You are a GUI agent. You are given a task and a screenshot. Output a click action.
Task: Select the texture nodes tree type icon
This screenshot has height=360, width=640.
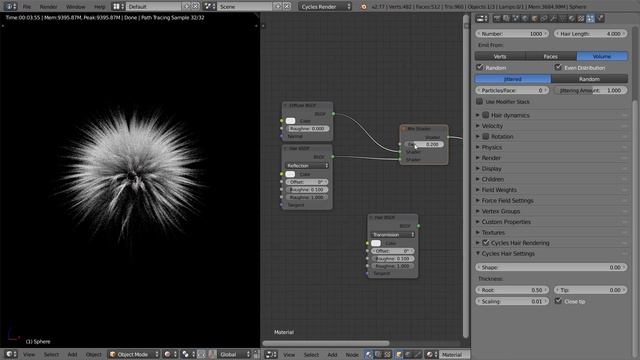(x=387, y=354)
